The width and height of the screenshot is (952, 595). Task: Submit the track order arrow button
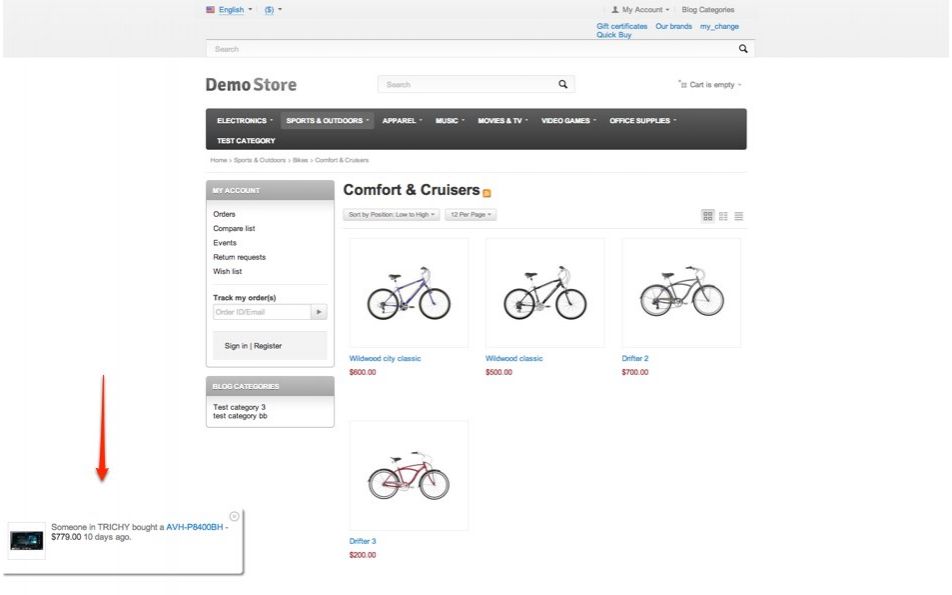[x=319, y=311]
